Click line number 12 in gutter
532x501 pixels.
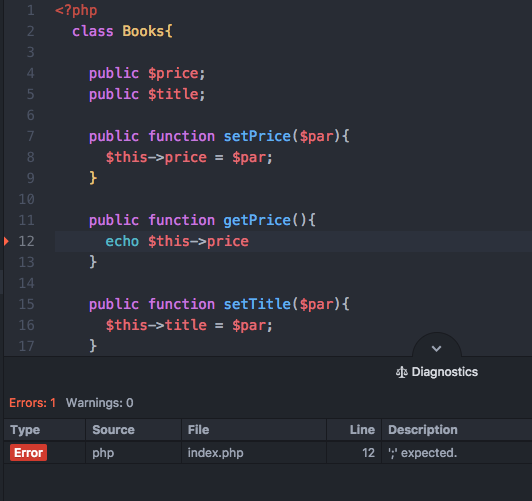[26, 241]
